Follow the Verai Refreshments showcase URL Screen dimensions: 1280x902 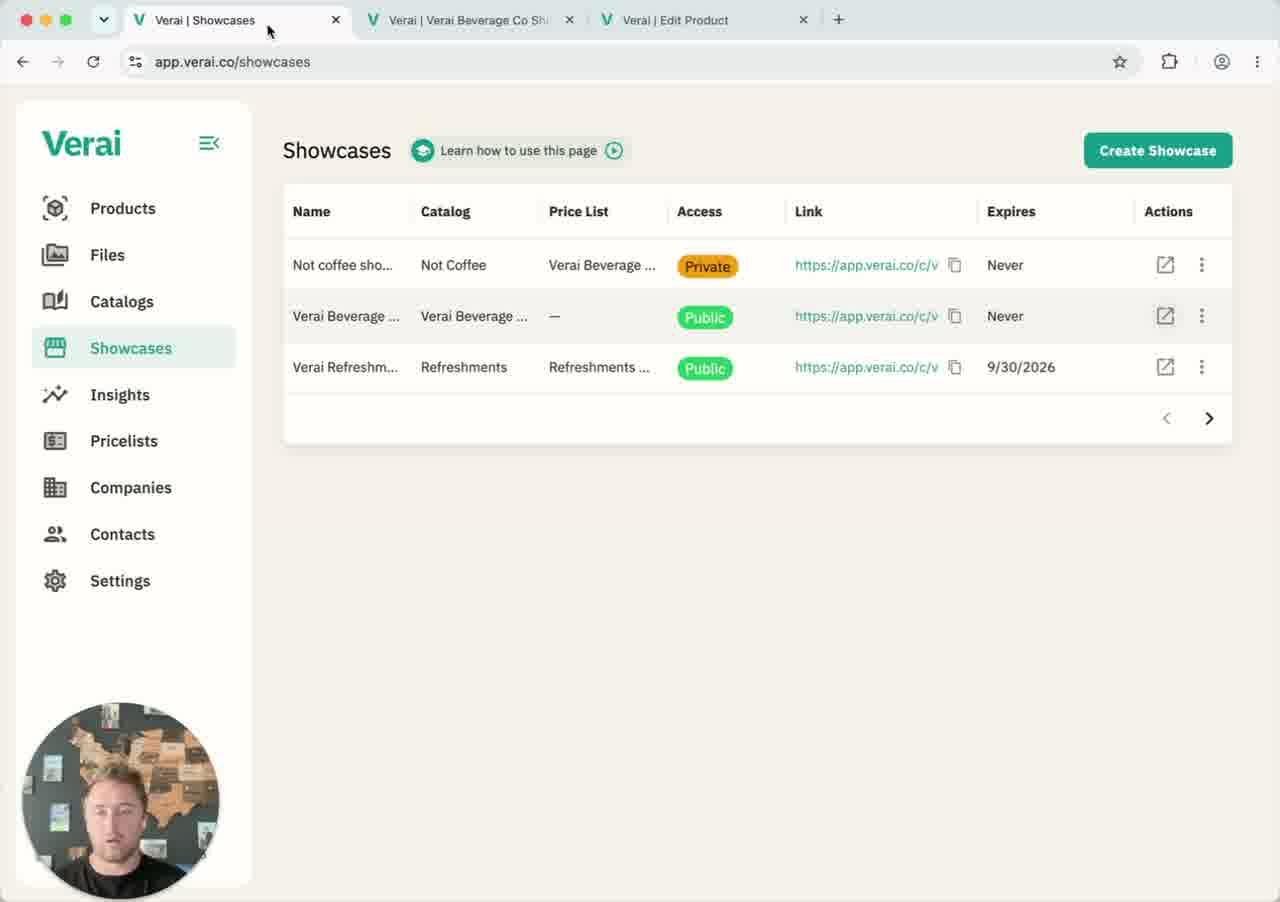(x=866, y=367)
